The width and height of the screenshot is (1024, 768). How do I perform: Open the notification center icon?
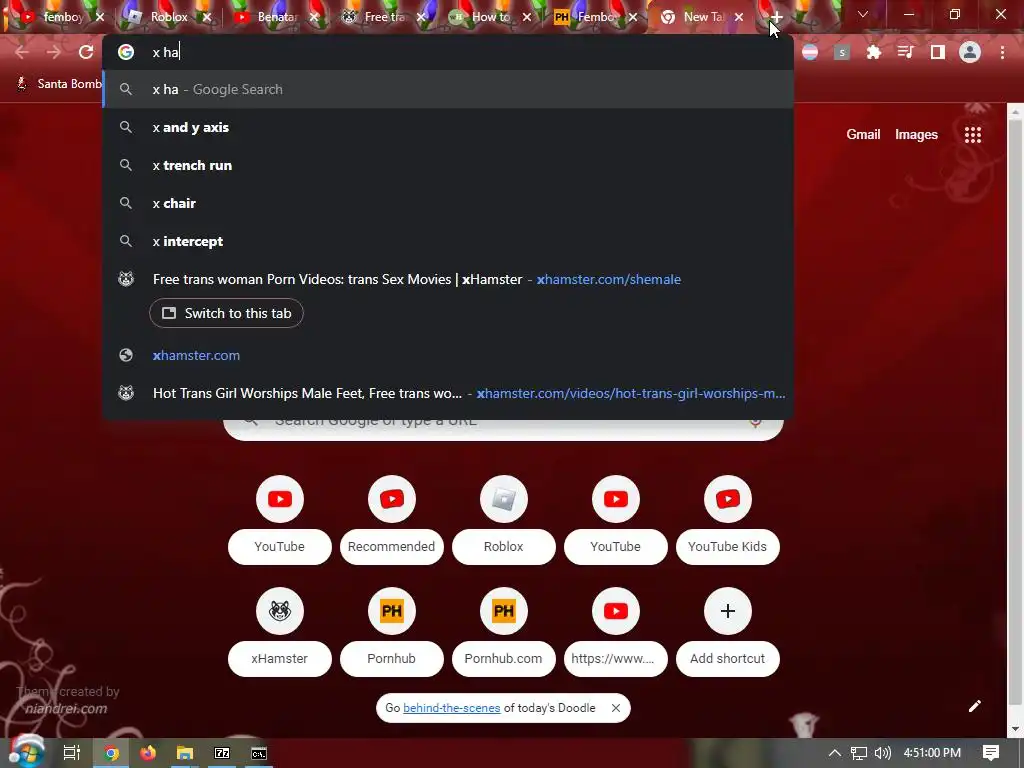pyautogui.click(x=991, y=753)
